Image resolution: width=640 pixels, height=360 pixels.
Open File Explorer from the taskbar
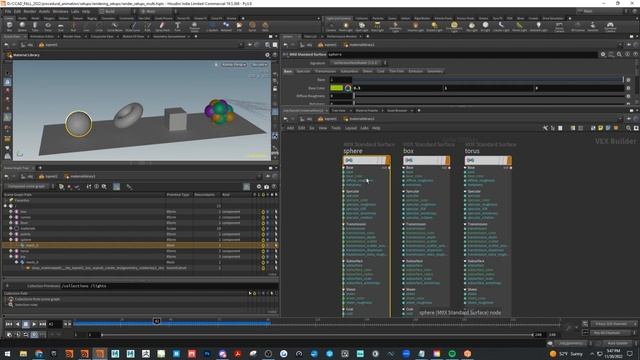[23, 353]
